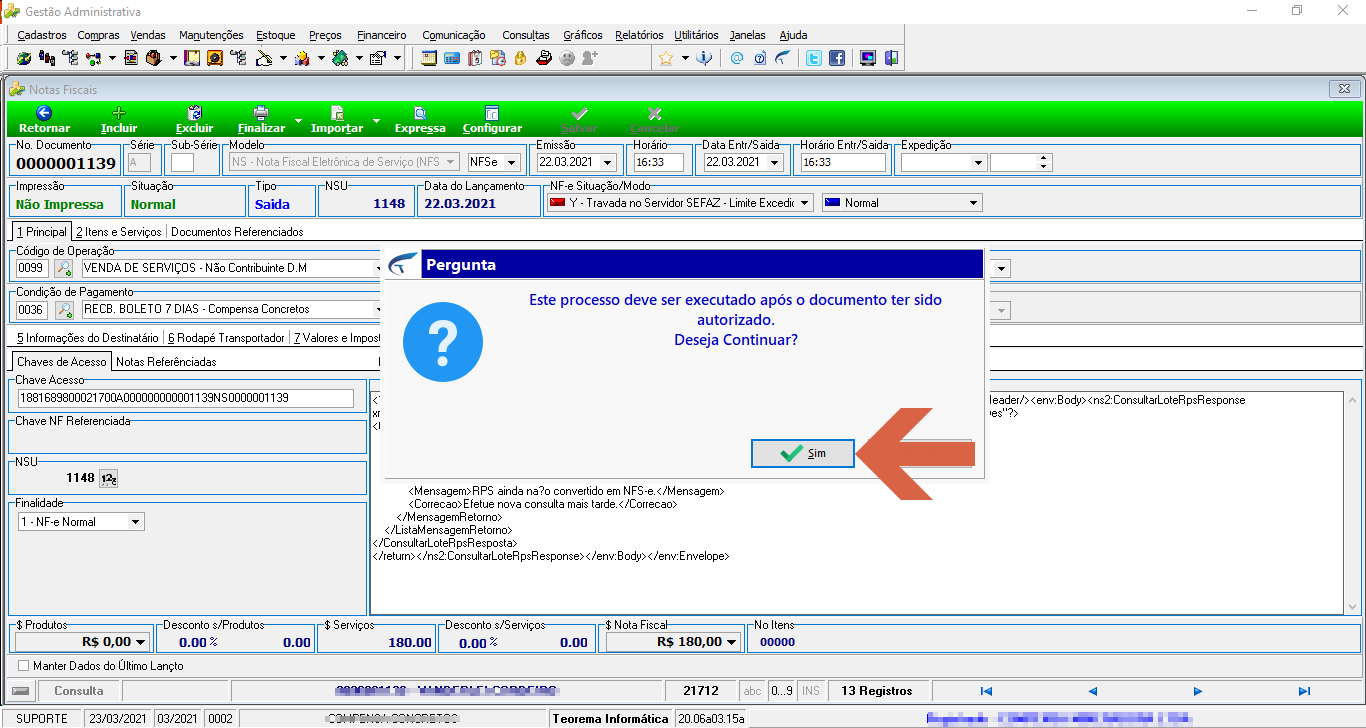The height and width of the screenshot is (728, 1366).
Task: Open the NF-e Situação SEFAZ status dropdown
Action: pos(804,203)
